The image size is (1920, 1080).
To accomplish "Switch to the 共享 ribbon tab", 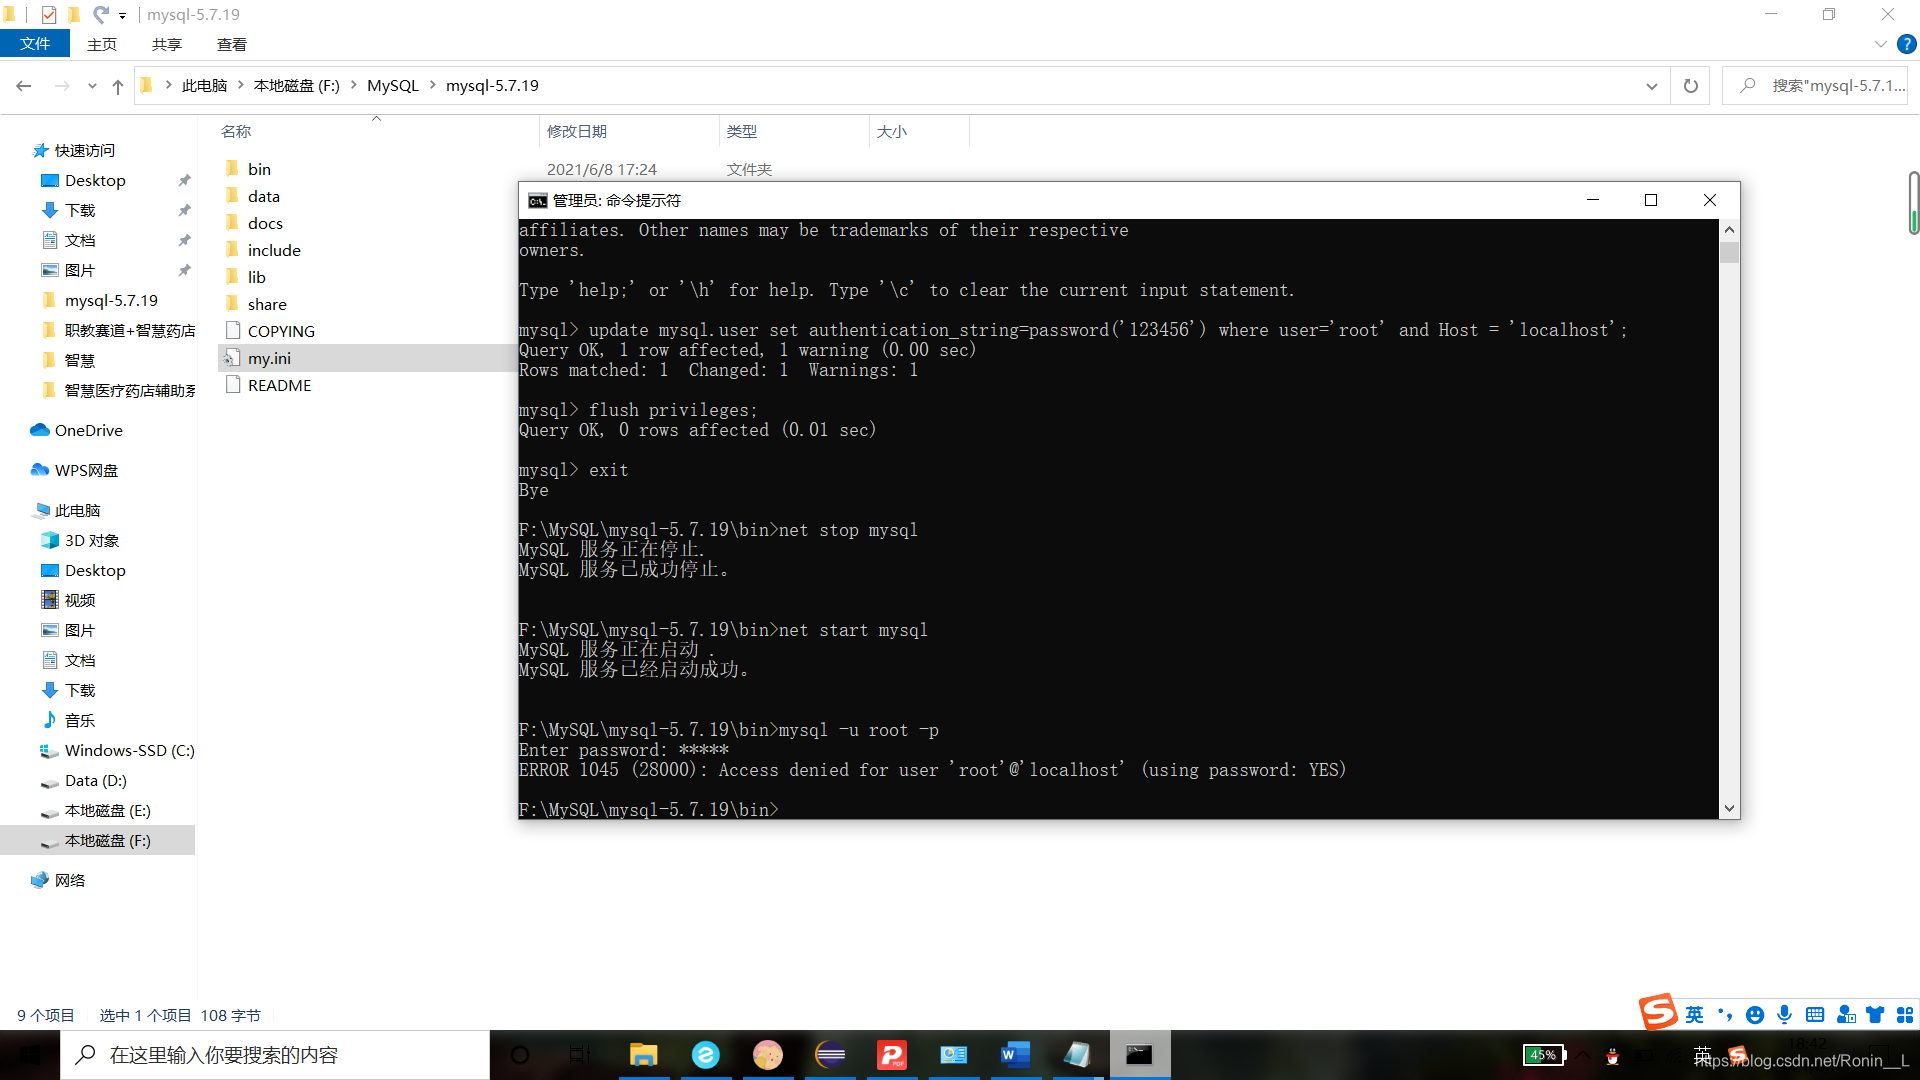I will (167, 44).
